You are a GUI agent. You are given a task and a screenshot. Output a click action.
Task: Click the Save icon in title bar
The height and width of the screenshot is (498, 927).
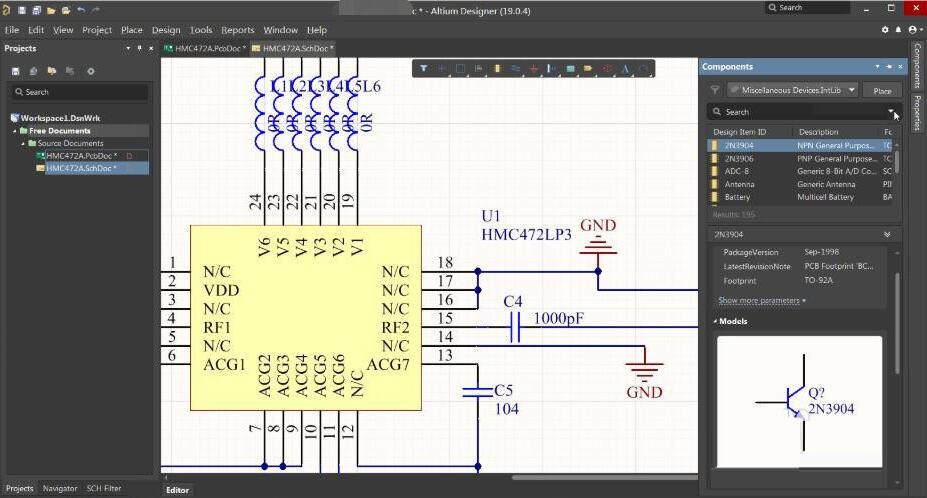(x=22, y=10)
